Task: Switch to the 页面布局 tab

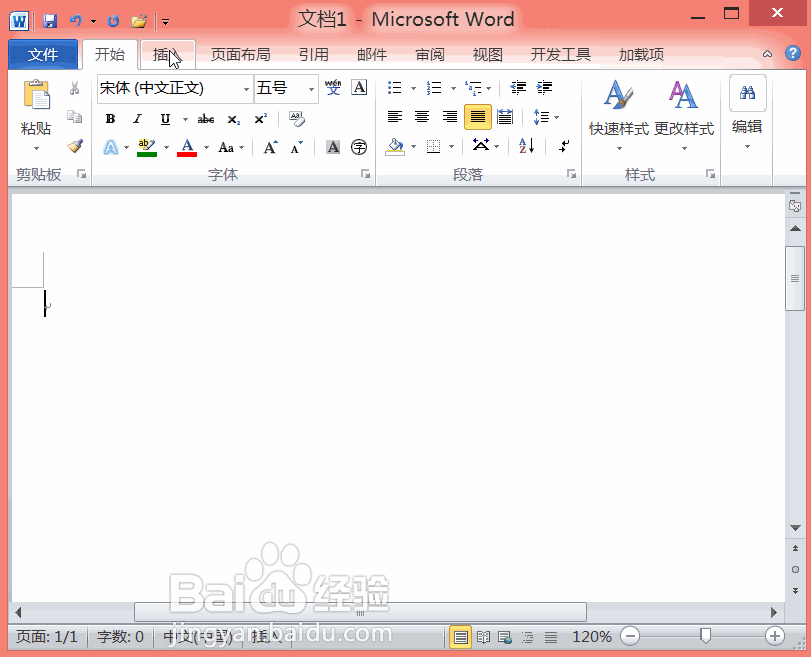Action: point(241,54)
